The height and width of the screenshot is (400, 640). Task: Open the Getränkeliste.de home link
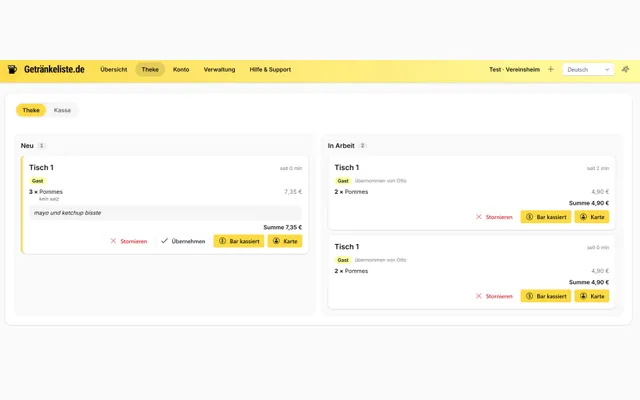click(x=54, y=69)
